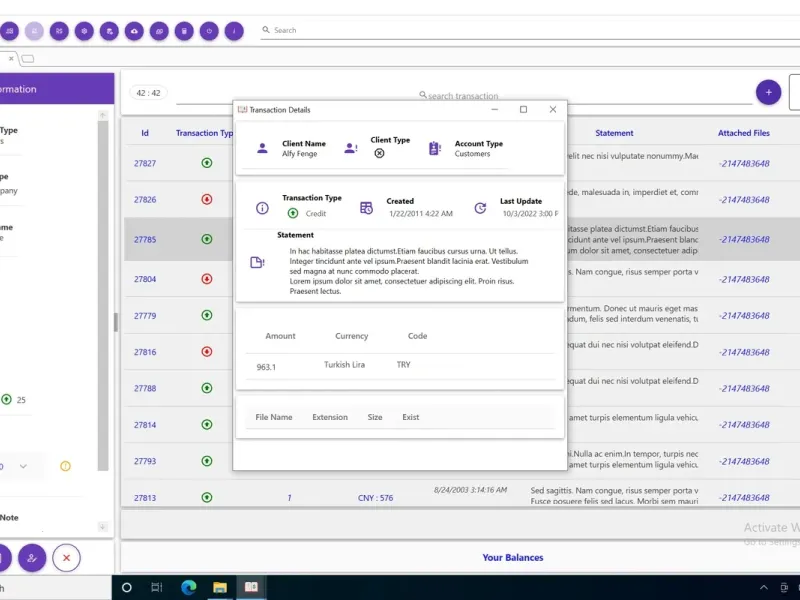Click the left panel vertical scrollbar thumb
The width and height of the screenshot is (800, 600).
(103, 296)
